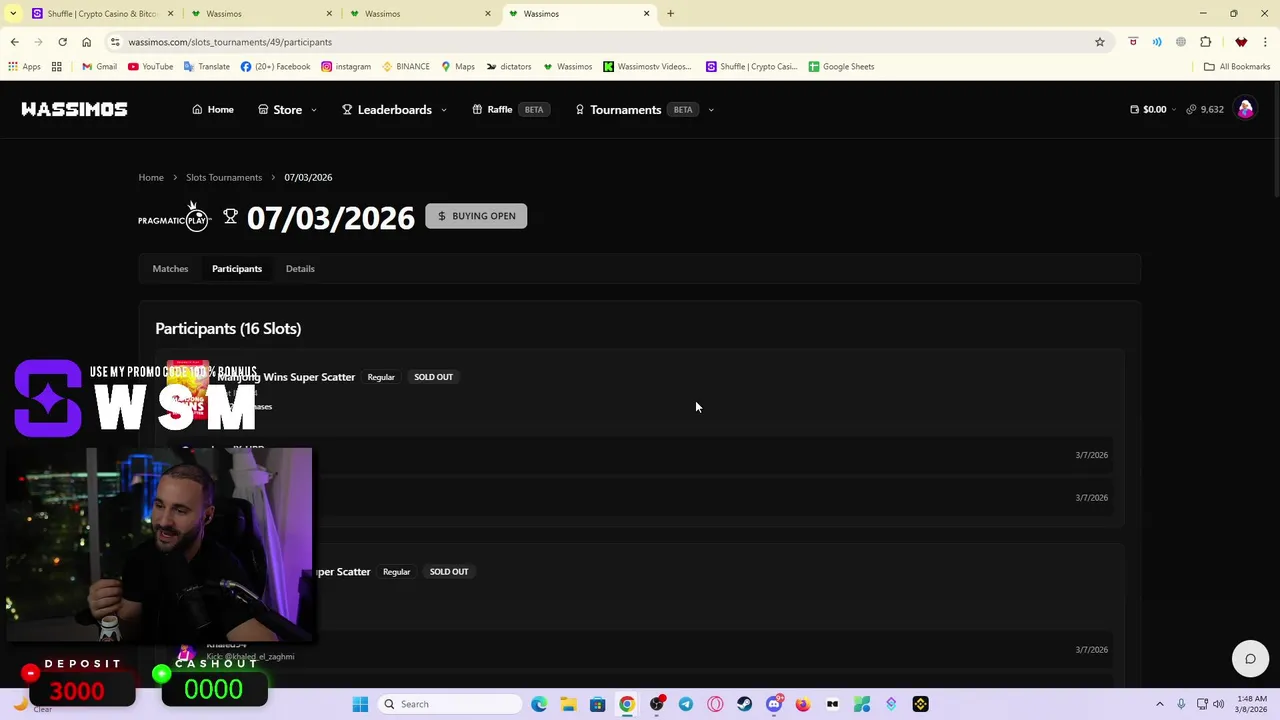Open Binance app from the taskbar
This screenshot has height=720, width=1280.
(921, 704)
